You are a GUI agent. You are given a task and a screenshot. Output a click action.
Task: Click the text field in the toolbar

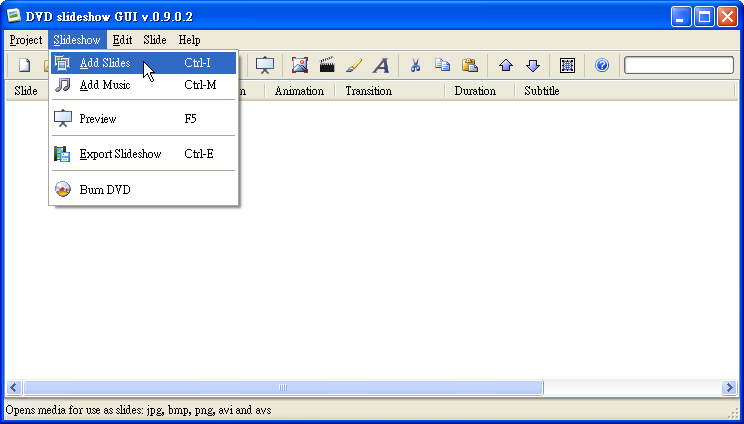[679, 65]
